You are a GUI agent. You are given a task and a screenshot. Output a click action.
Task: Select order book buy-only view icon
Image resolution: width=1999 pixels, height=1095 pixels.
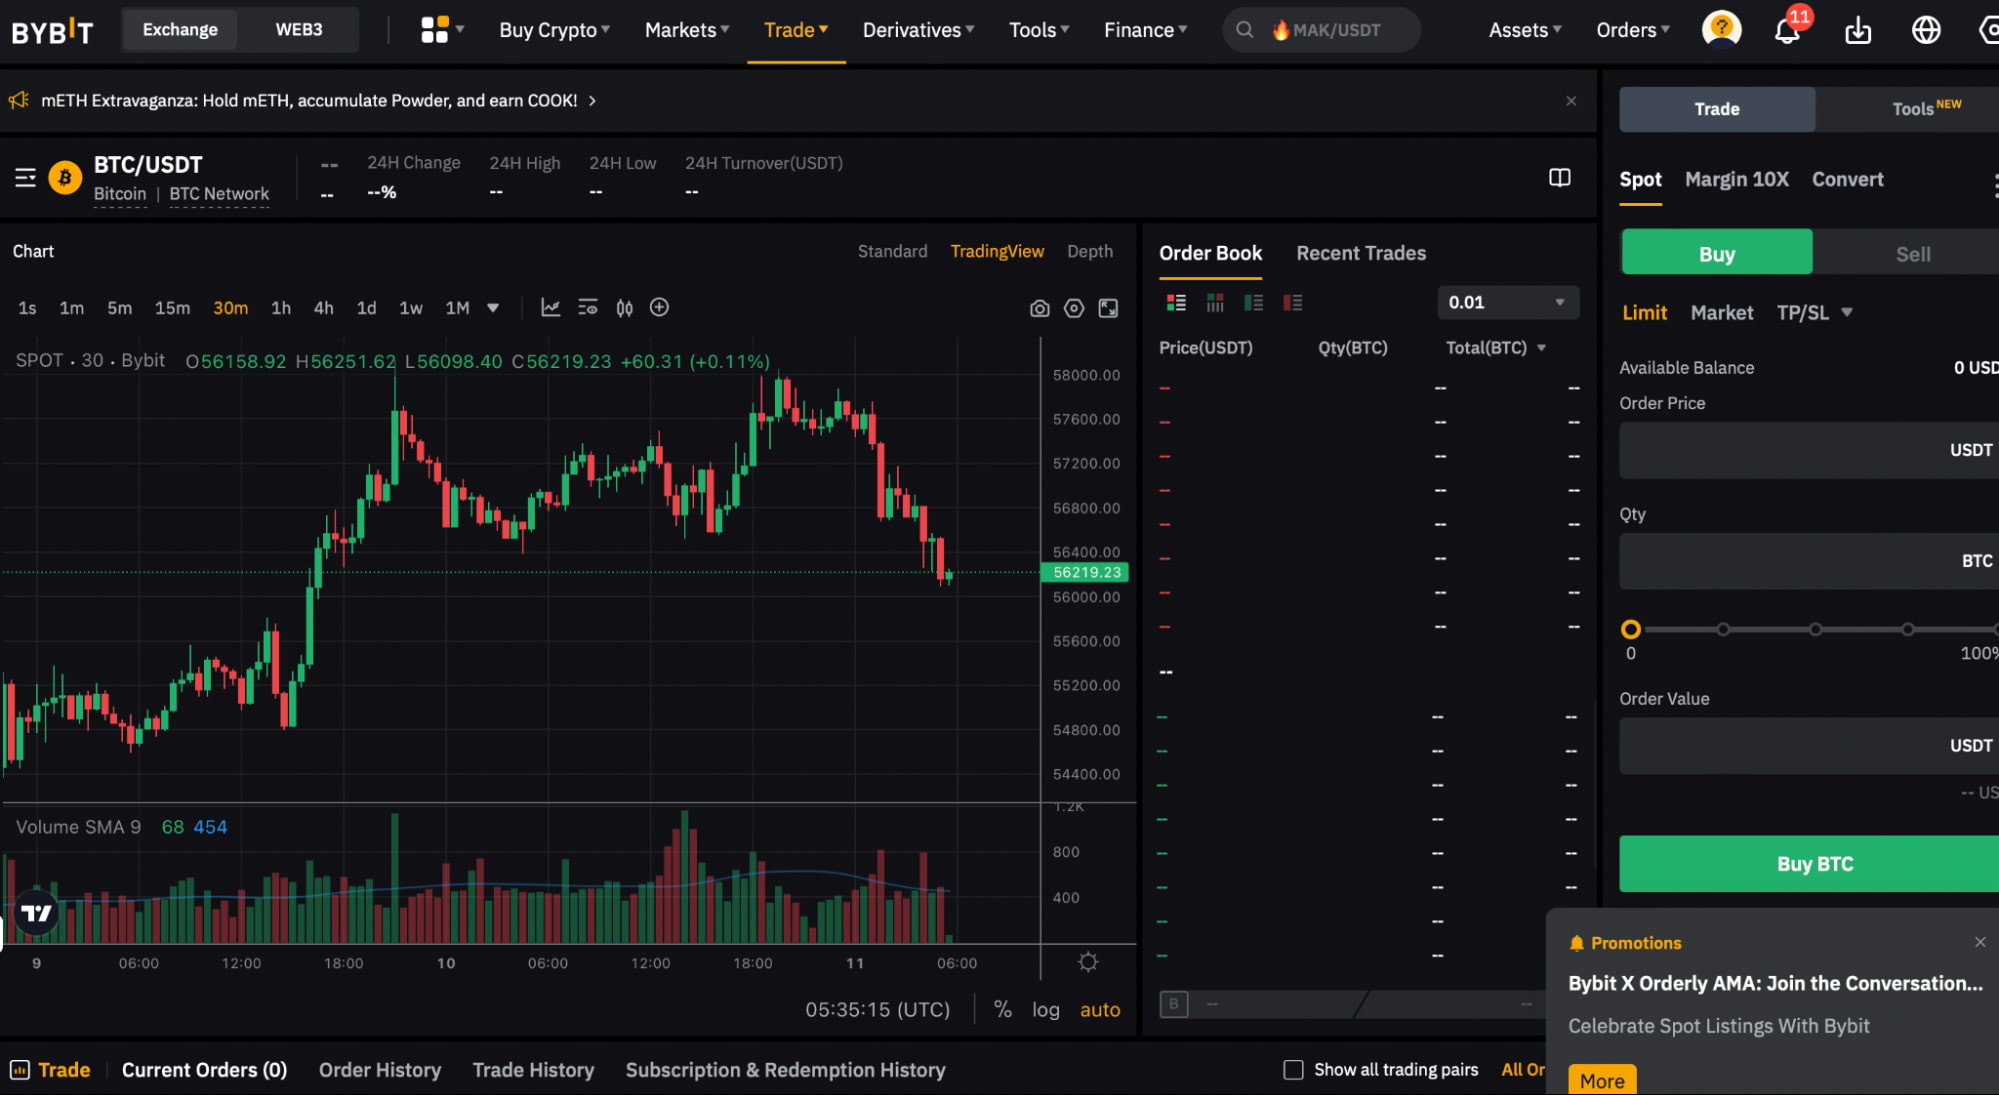1253,302
